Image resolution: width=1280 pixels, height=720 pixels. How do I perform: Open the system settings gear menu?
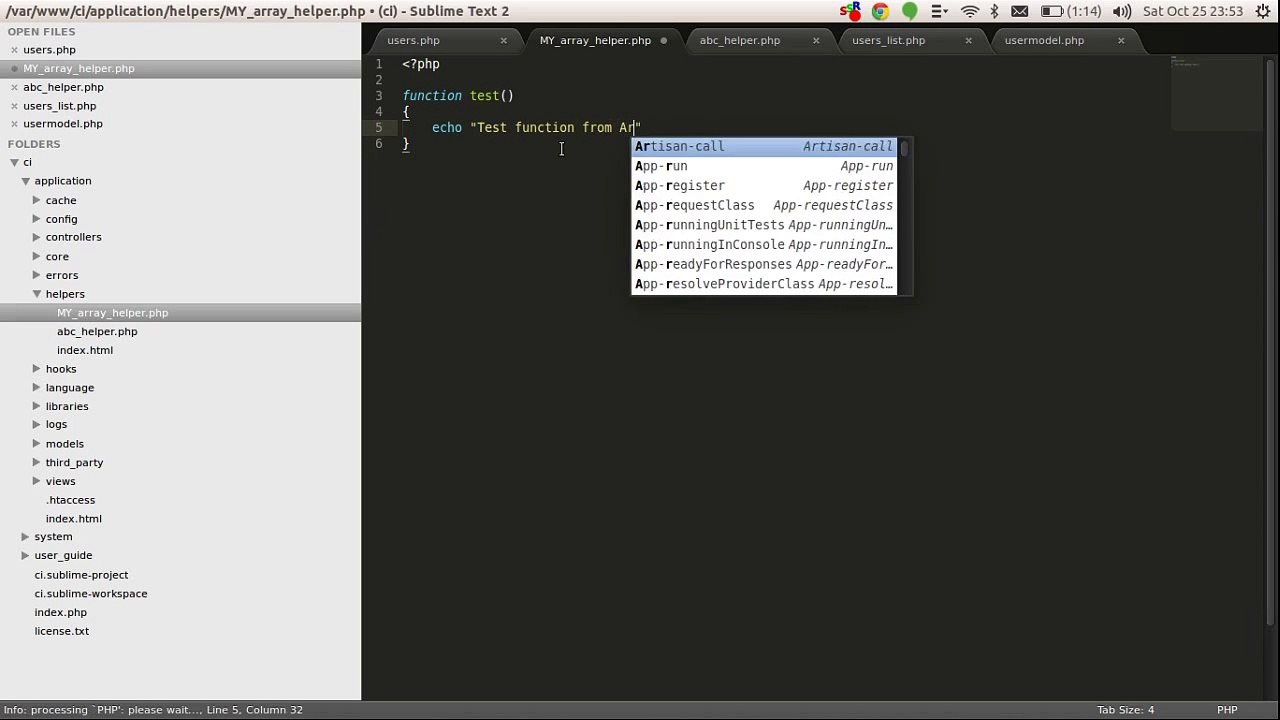pyautogui.click(x=1261, y=11)
